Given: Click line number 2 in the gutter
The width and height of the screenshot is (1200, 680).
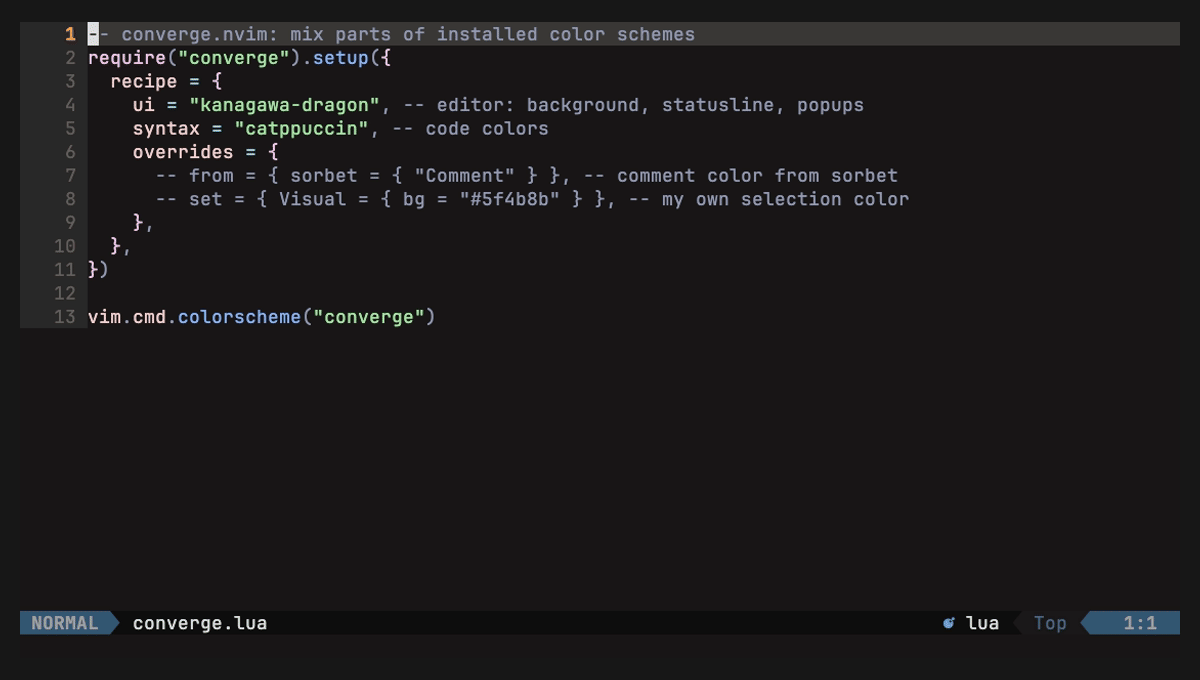Looking at the screenshot, I should 70,58.
